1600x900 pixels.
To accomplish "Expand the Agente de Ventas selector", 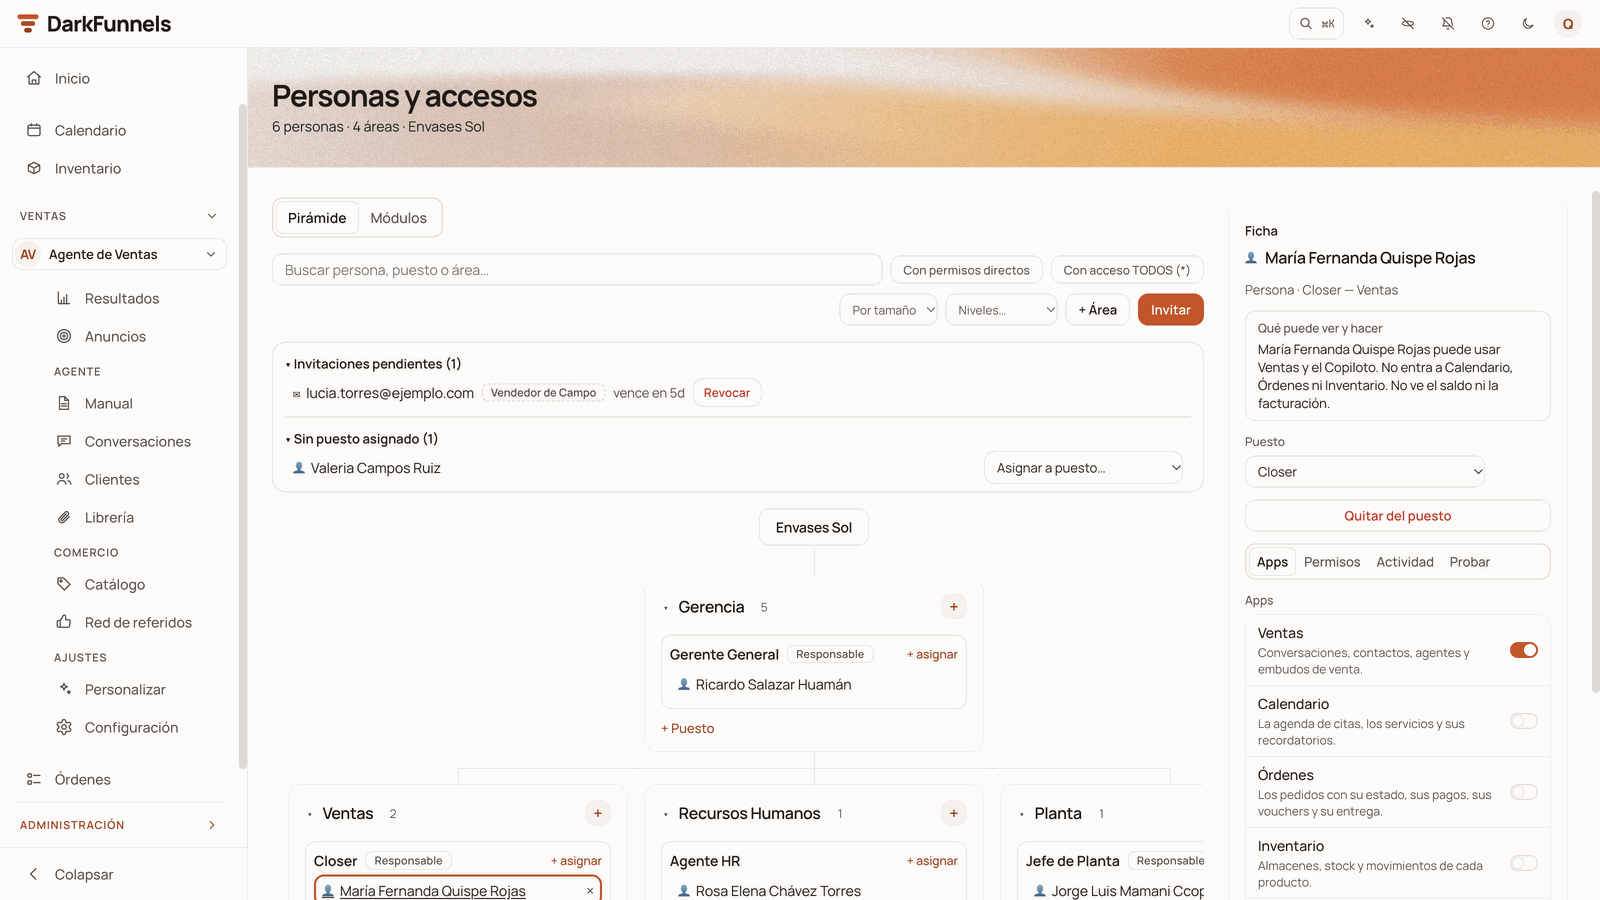I will [x=120, y=254].
